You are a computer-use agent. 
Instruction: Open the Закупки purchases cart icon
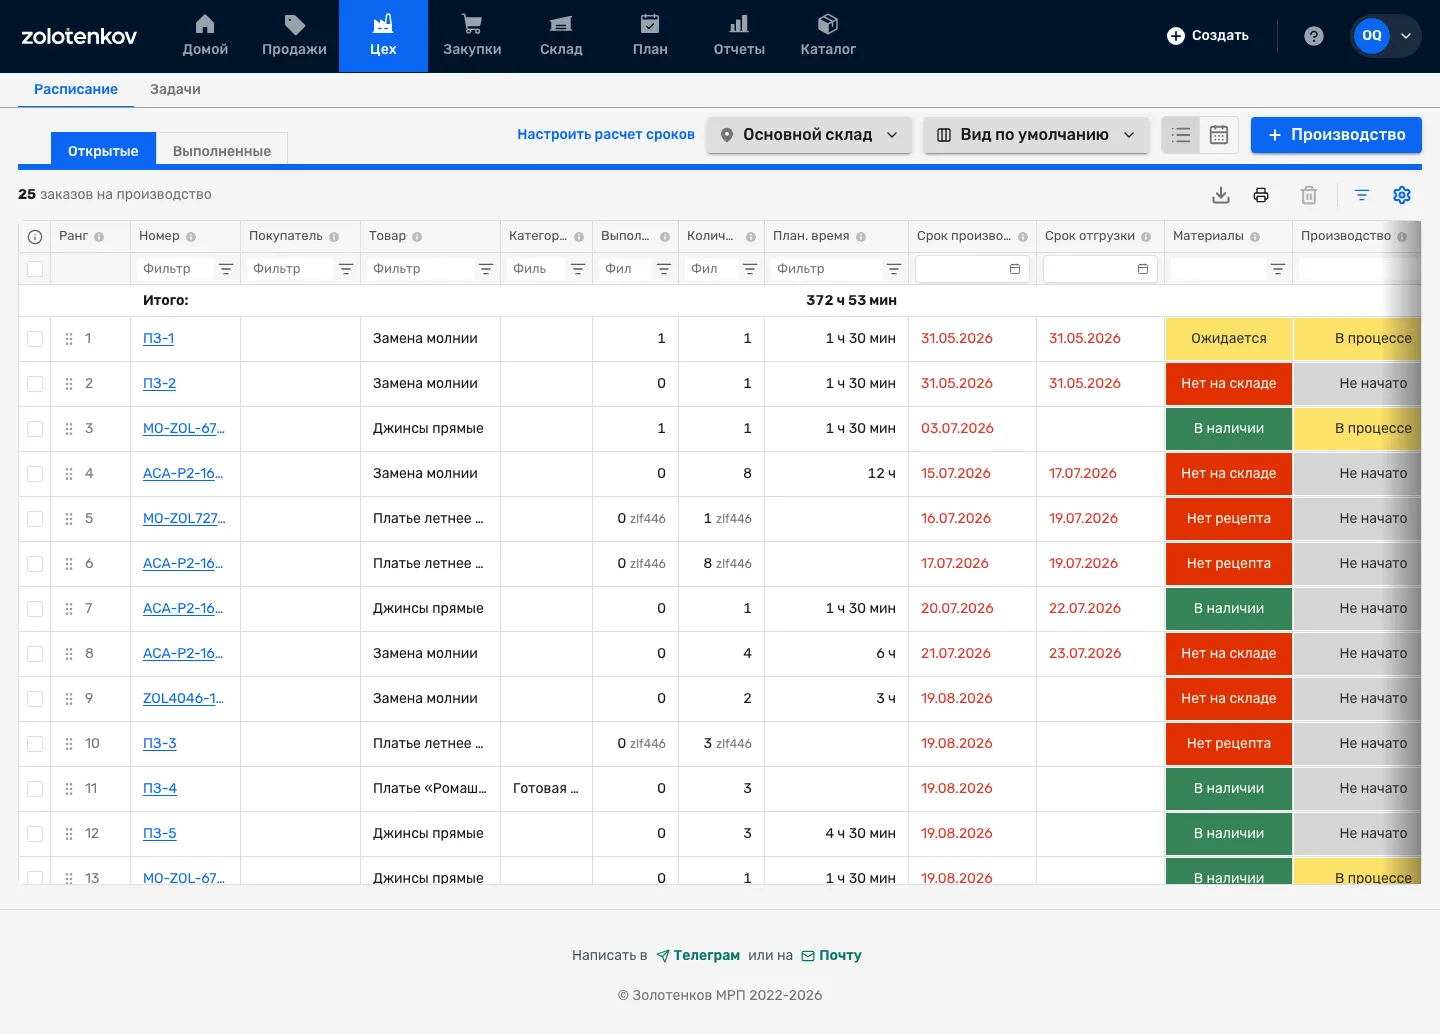pos(472,24)
